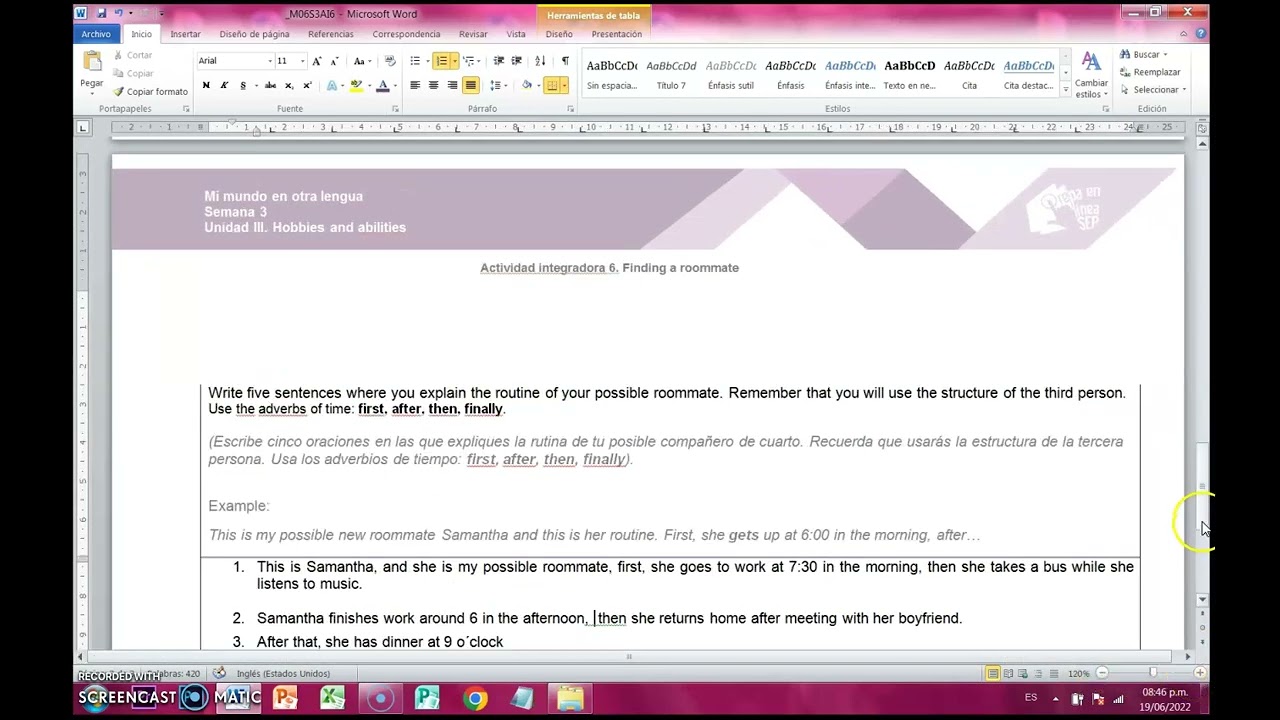Increase paragraph indent
The image size is (1280, 720).
click(515, 61)
